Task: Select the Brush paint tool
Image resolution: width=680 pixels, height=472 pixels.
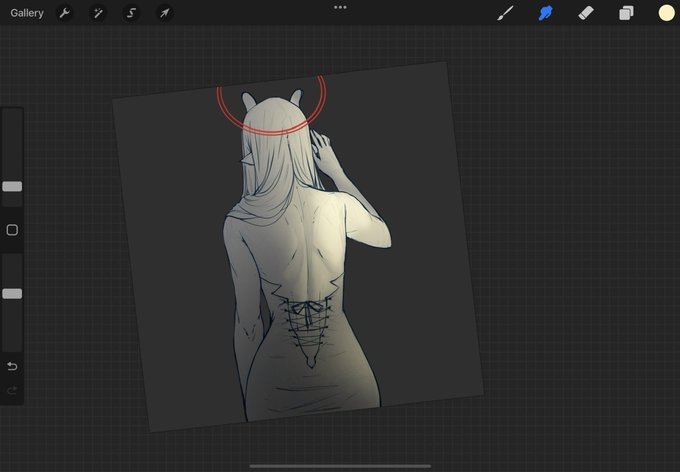Action: 505,13
